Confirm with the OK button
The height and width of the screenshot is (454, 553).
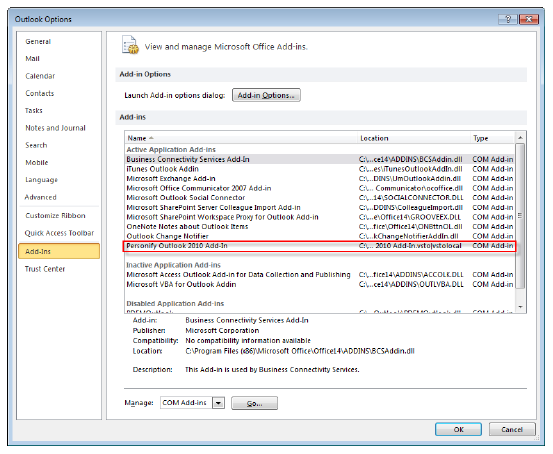pyautogui.click(x=458, y=429)
